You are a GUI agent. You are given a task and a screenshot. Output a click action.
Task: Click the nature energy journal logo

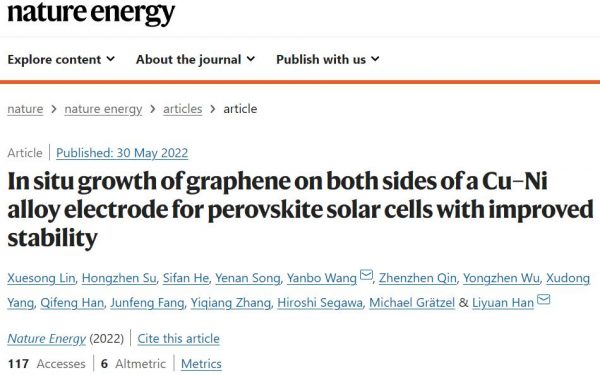tap(91, 12)
